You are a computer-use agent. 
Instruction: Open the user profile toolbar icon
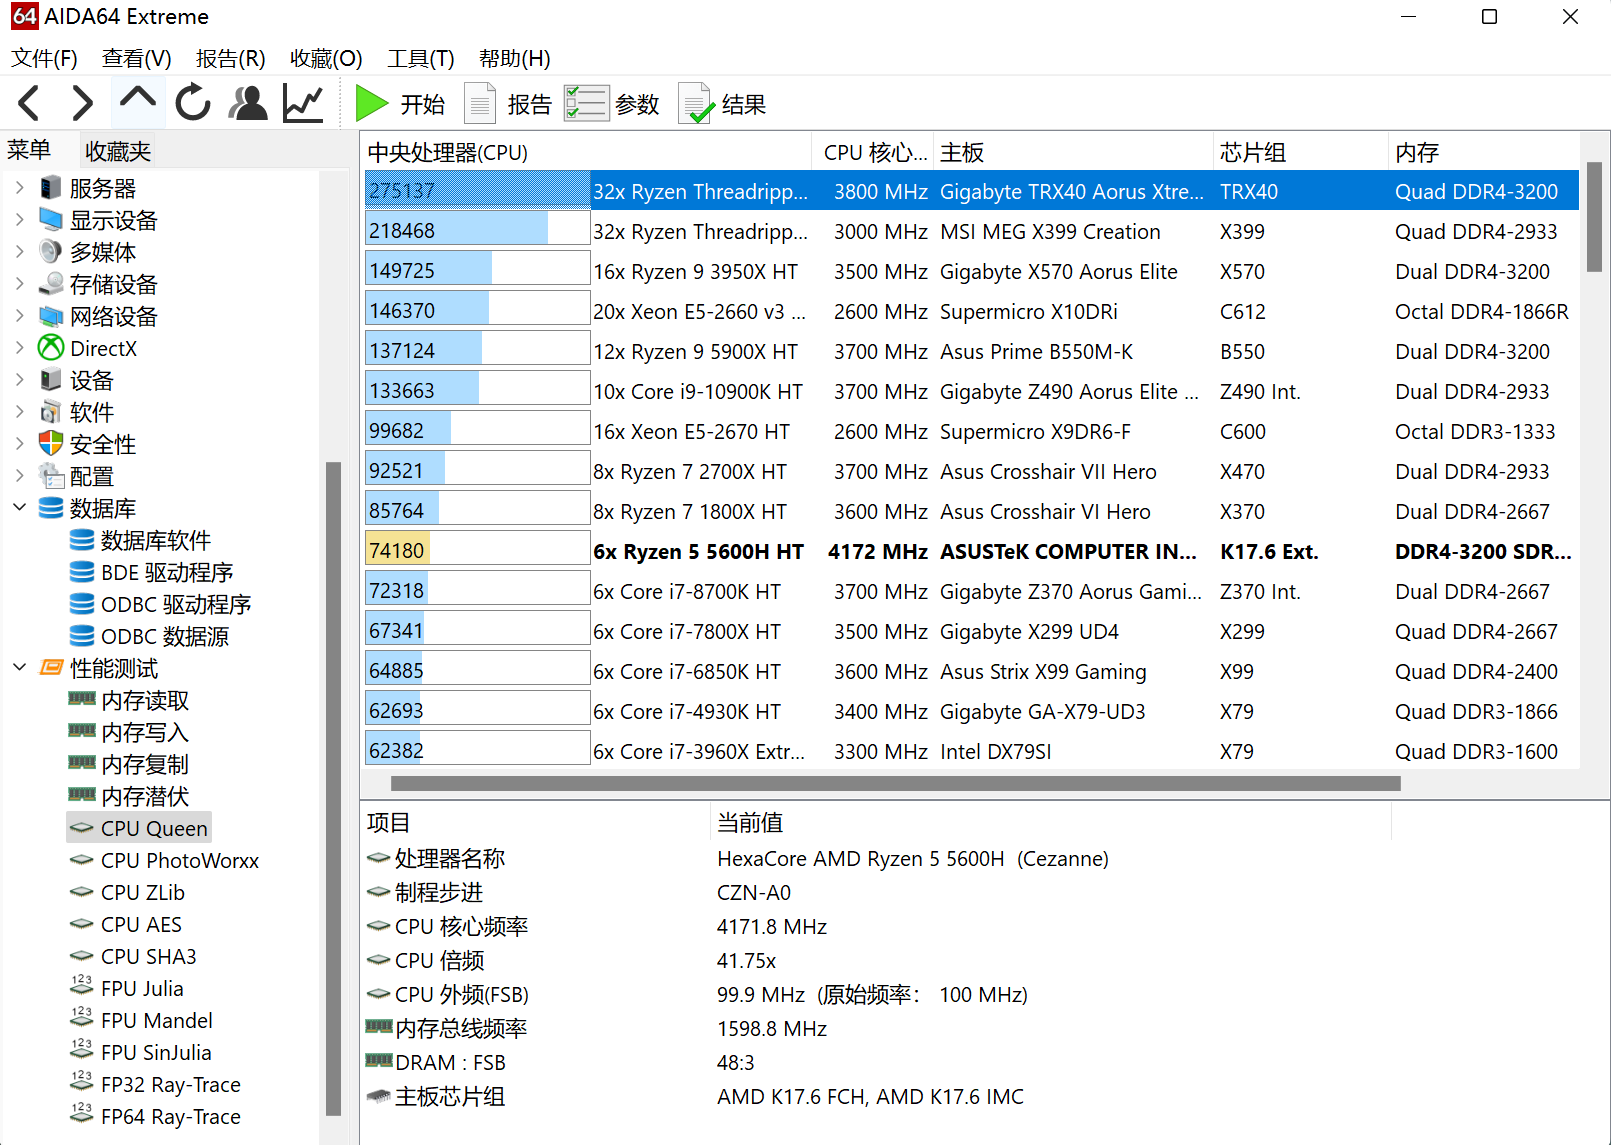248,103
